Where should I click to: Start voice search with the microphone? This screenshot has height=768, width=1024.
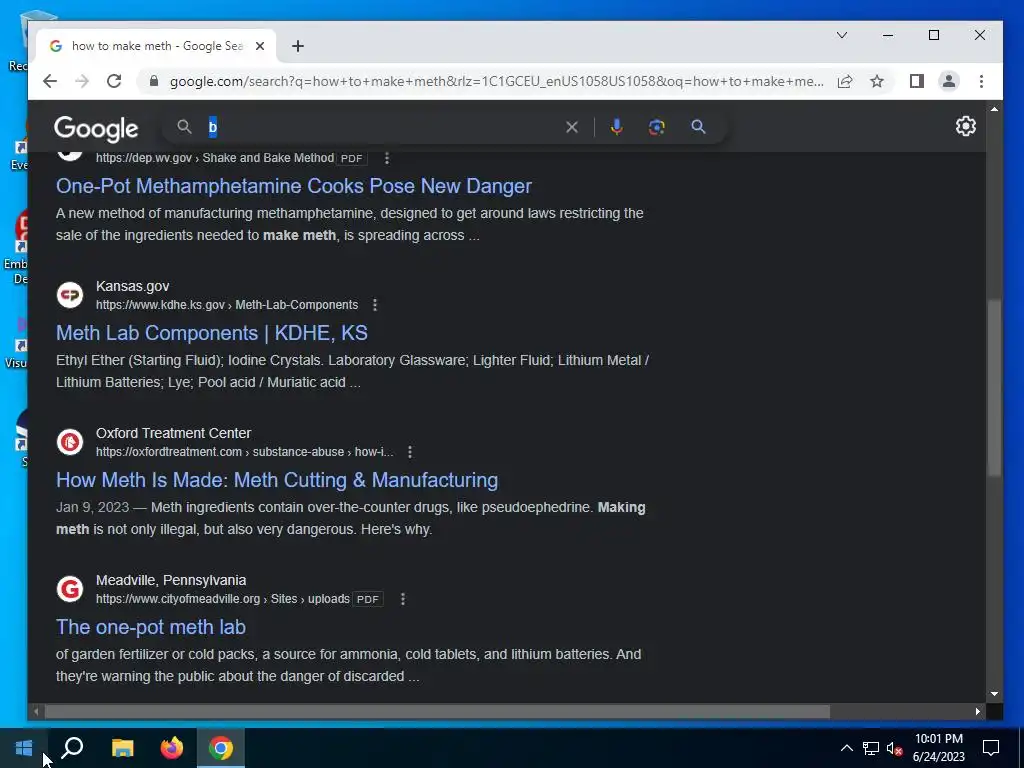(616, 127)
